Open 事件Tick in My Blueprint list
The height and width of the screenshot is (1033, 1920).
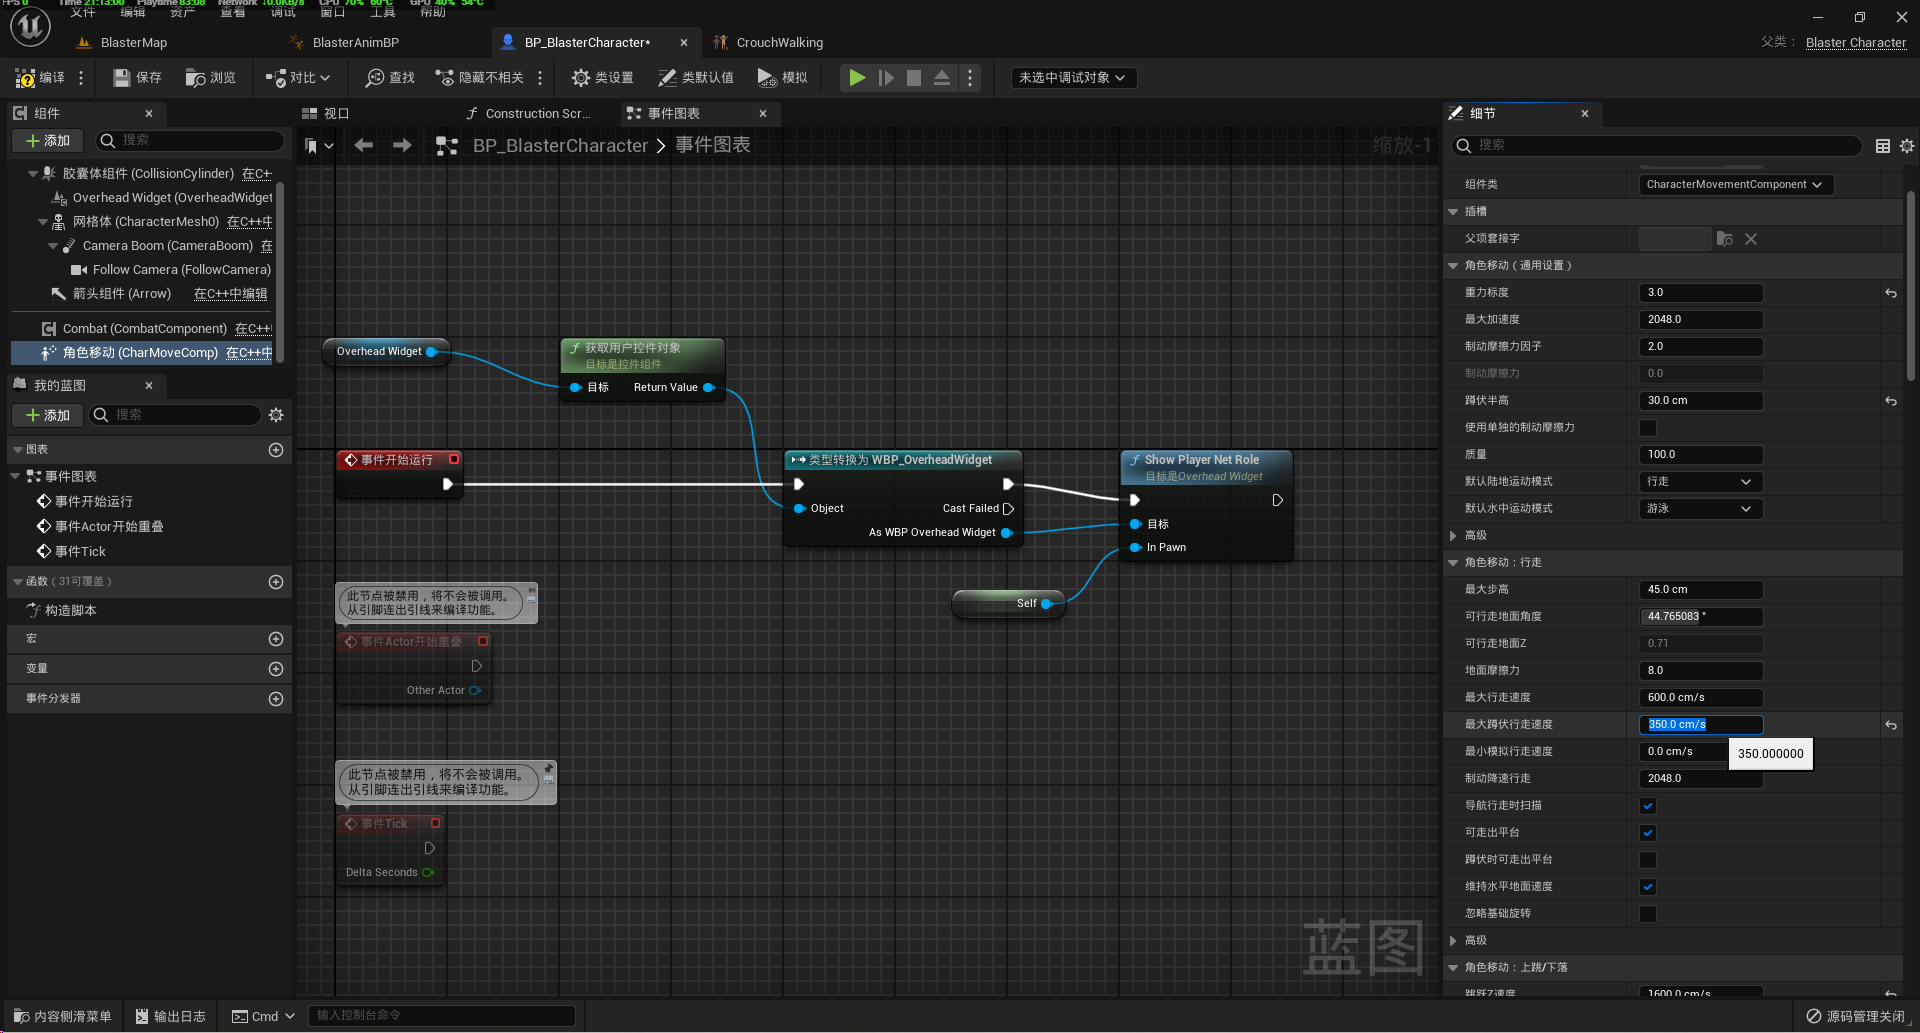tap(80, 552)
